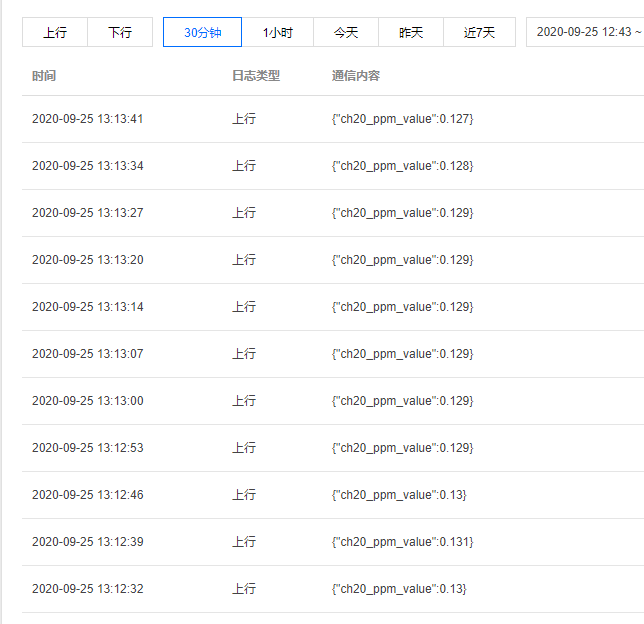This screenshot has width=644, height=624.
Task: Switch to the 1小时 time range
Action: tap(278, 32)
